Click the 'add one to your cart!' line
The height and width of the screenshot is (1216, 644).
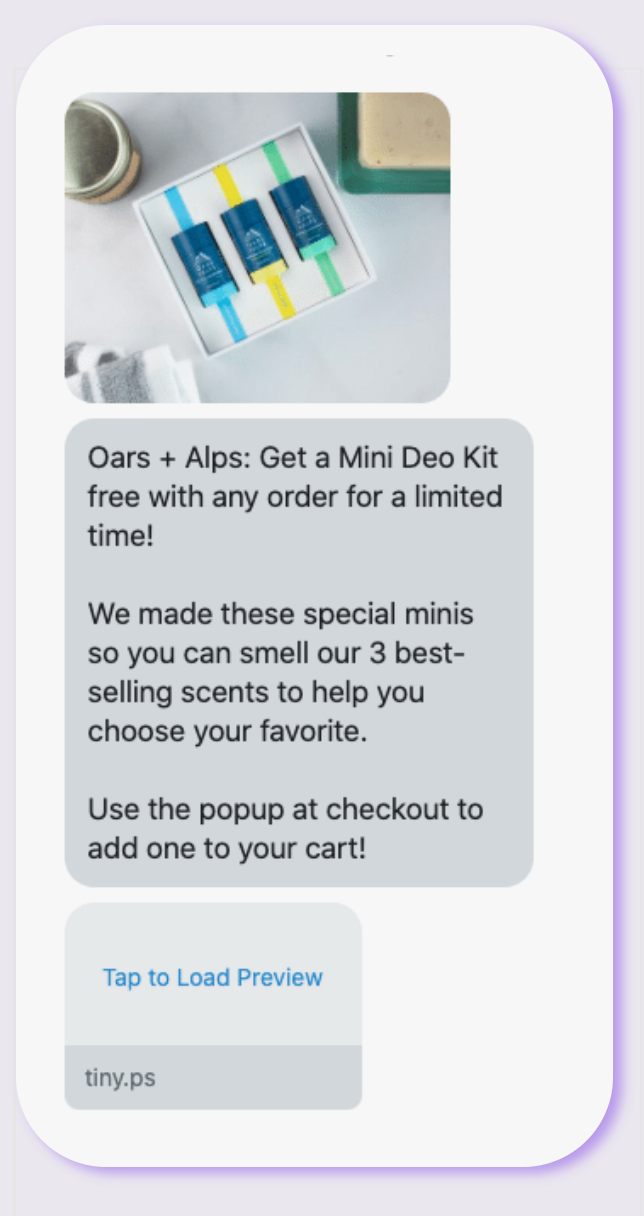tap(227, 848)
